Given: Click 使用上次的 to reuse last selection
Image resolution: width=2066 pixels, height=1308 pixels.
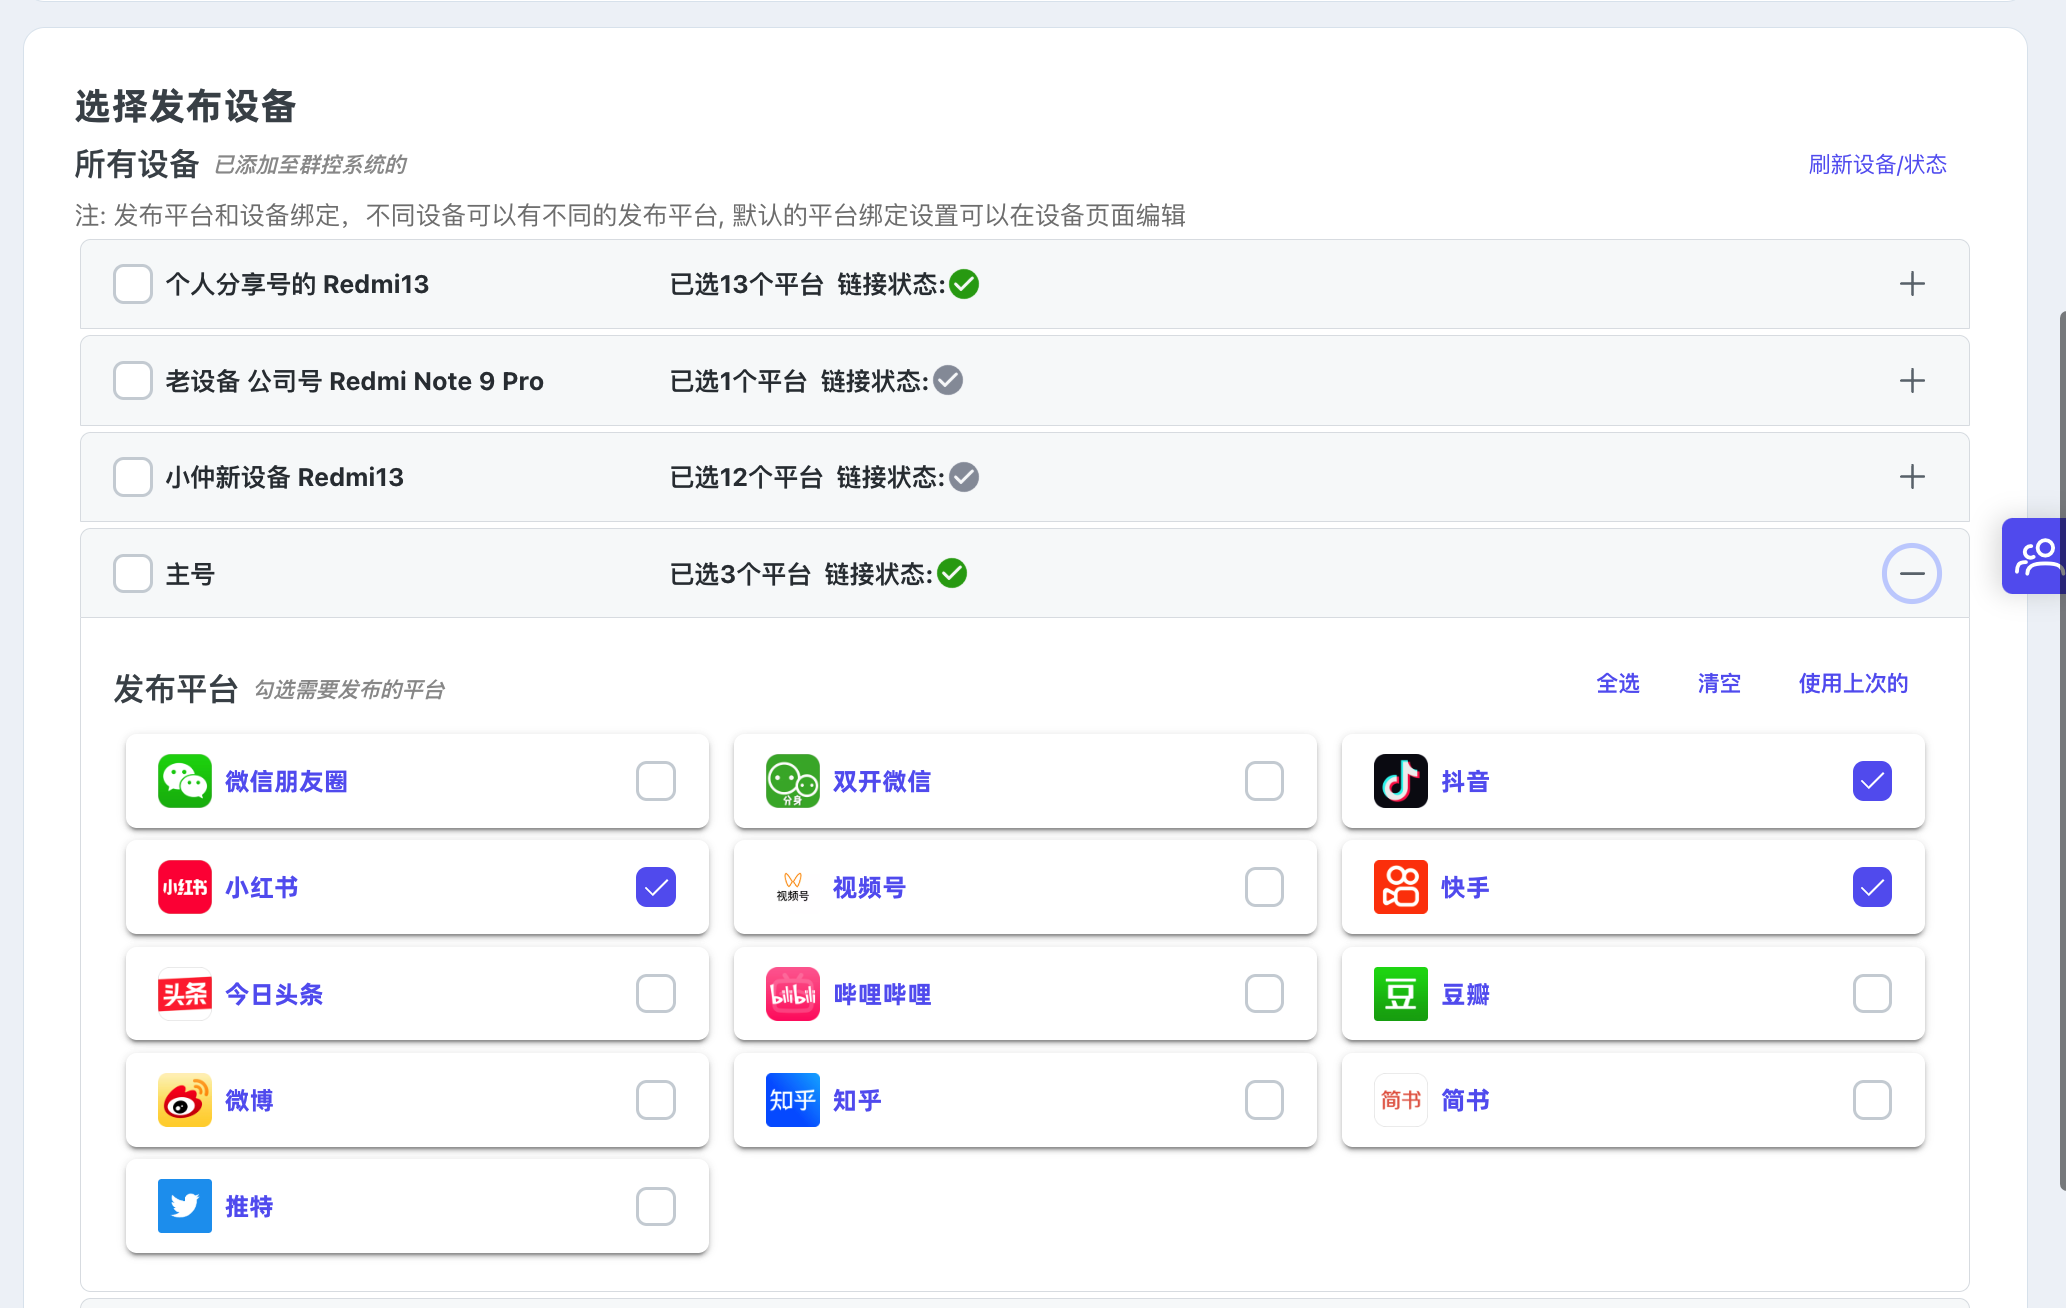Looking at the screenshot, I should click(1853, 683).
